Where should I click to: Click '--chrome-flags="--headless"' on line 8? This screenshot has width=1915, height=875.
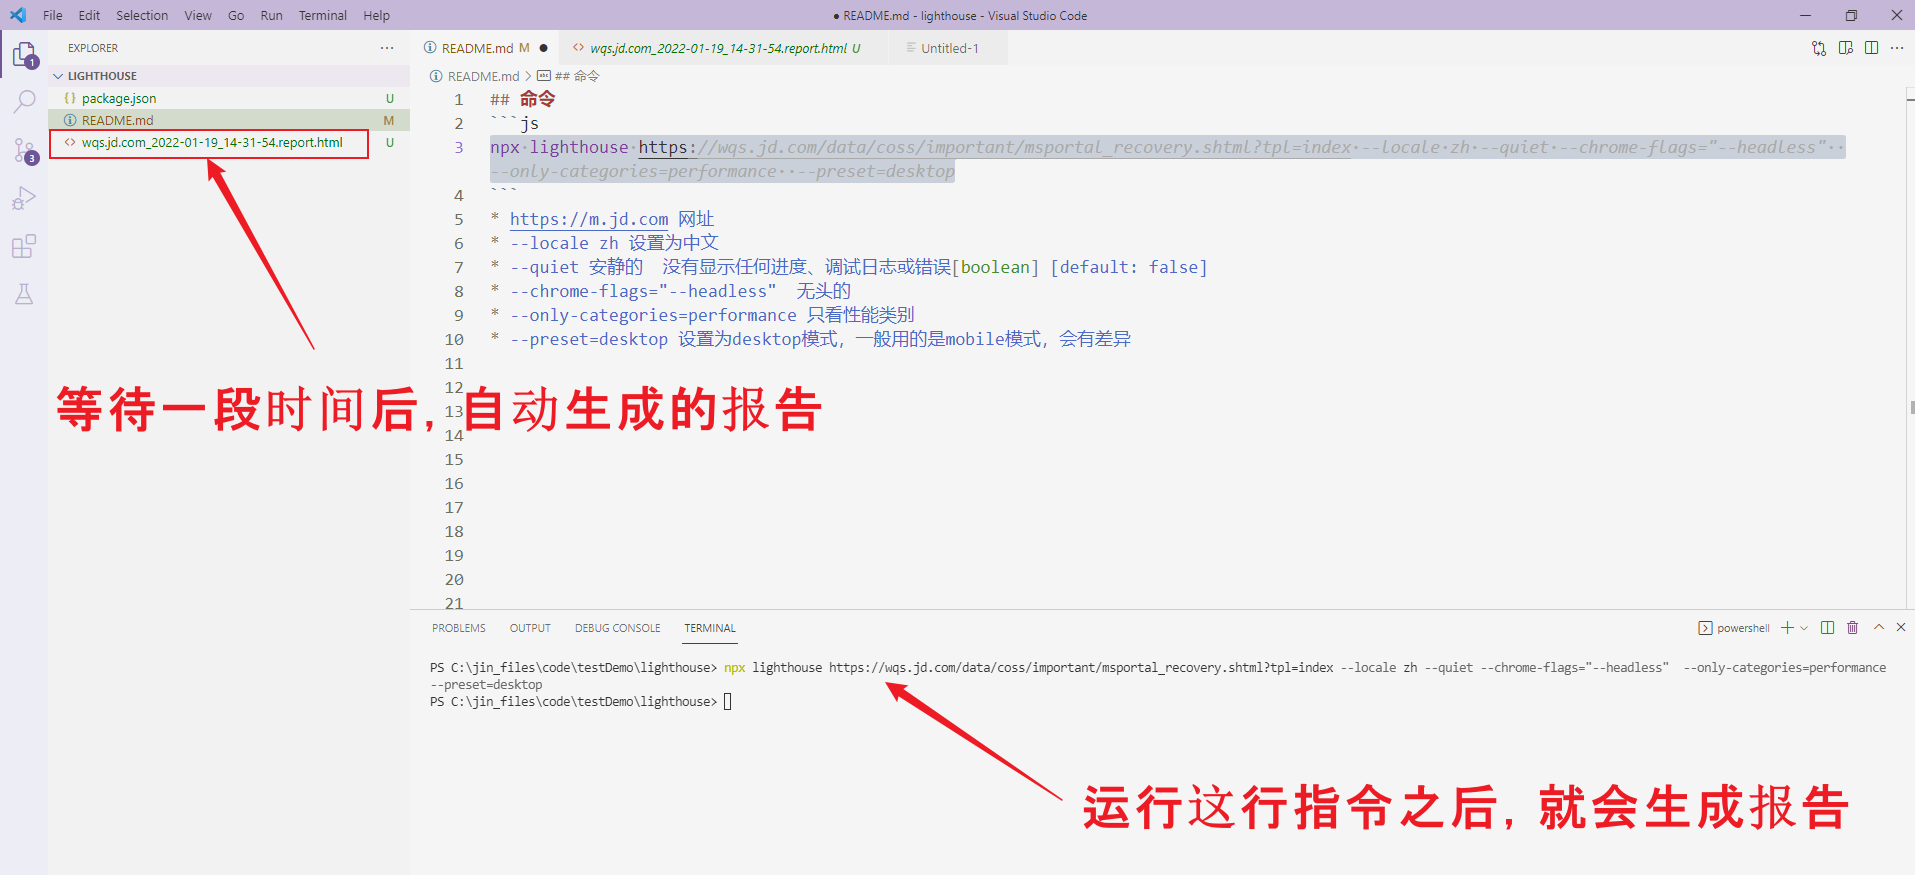643,291
